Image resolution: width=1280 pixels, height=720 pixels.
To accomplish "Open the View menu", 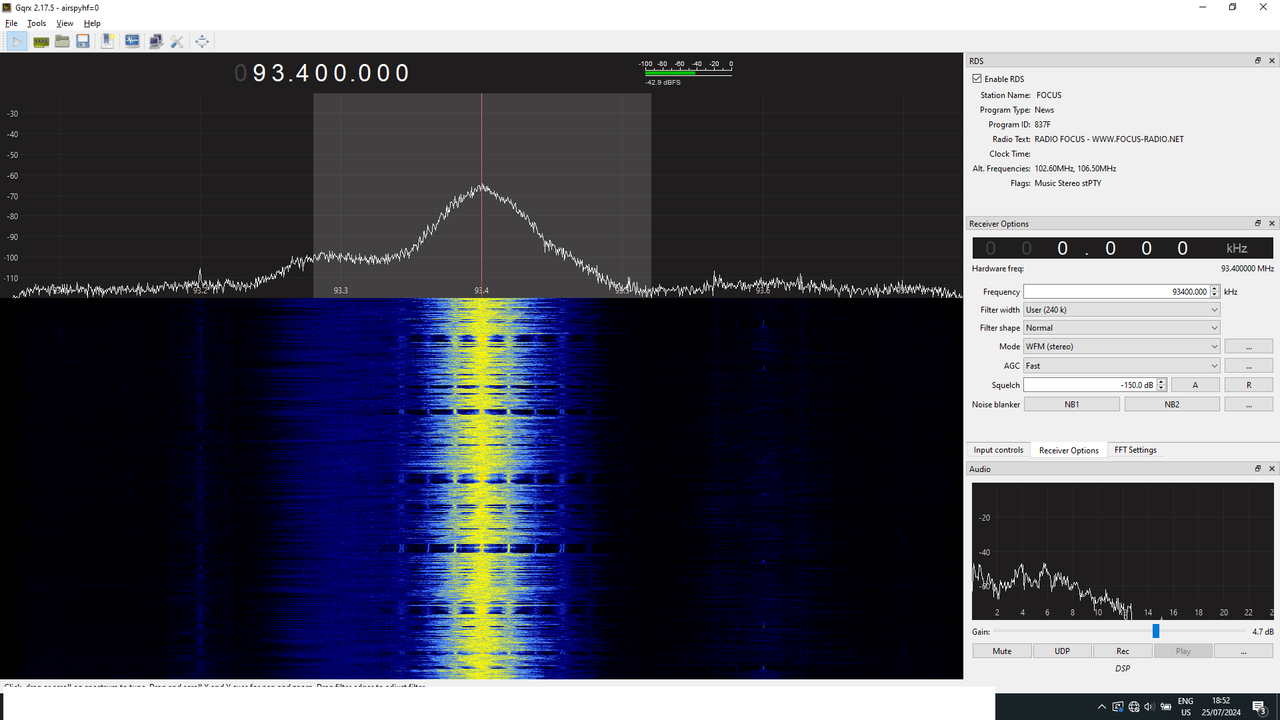I will 64,23.
